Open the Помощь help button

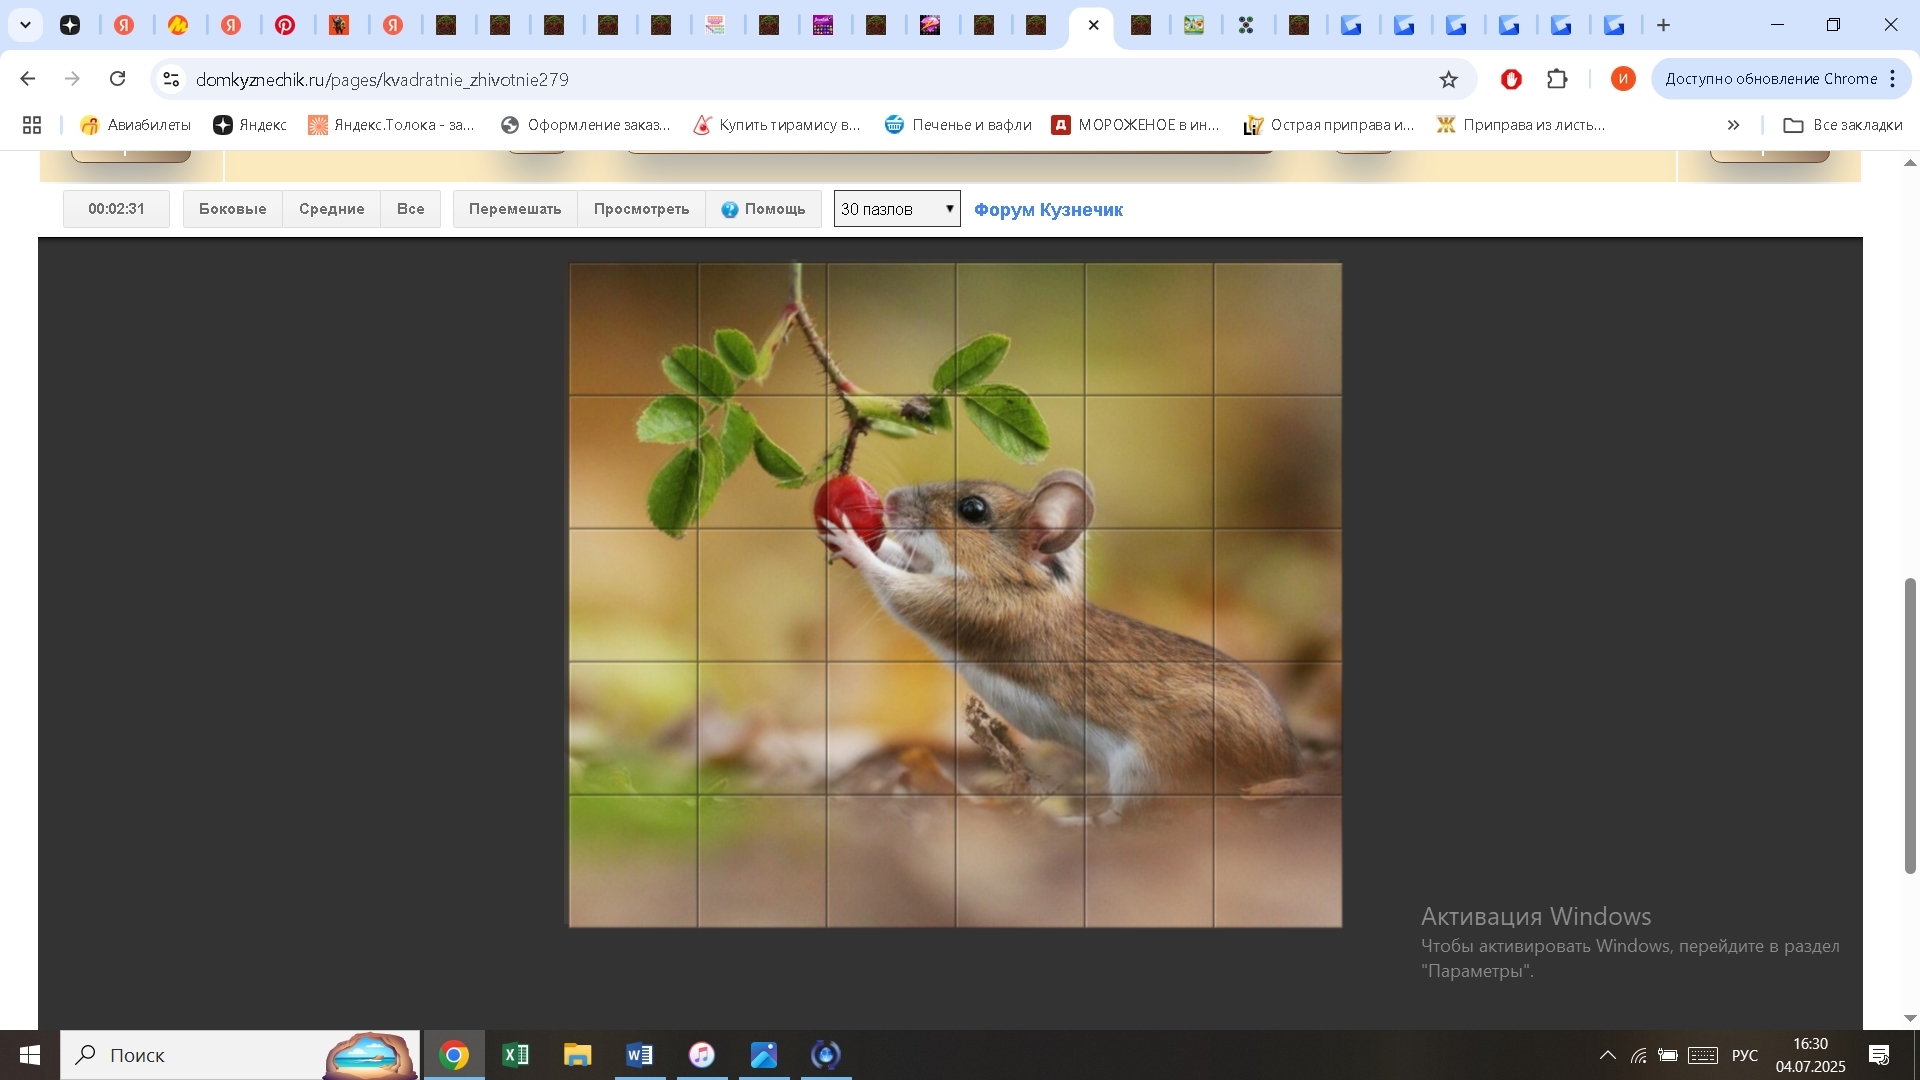(x=764, y=209)
